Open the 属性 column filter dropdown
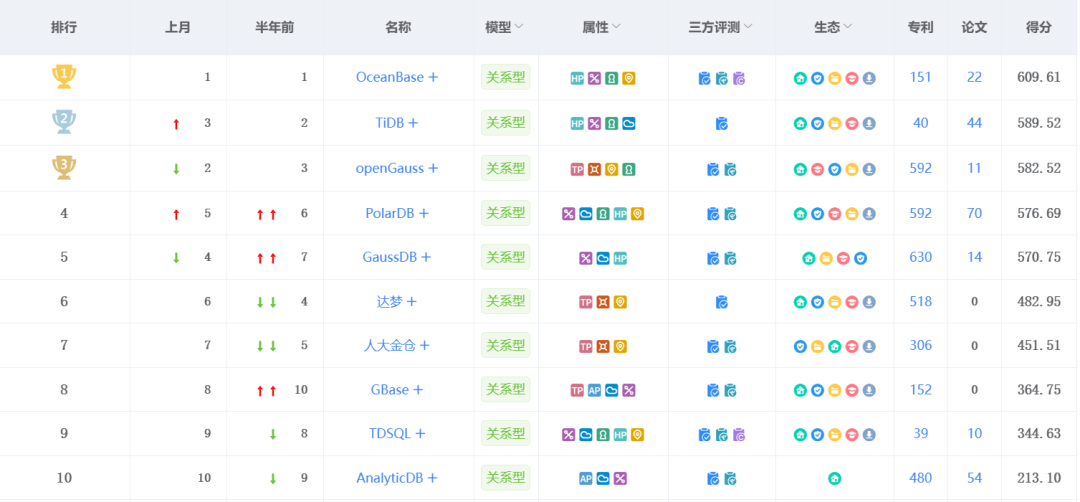 (x=616, y=27)
